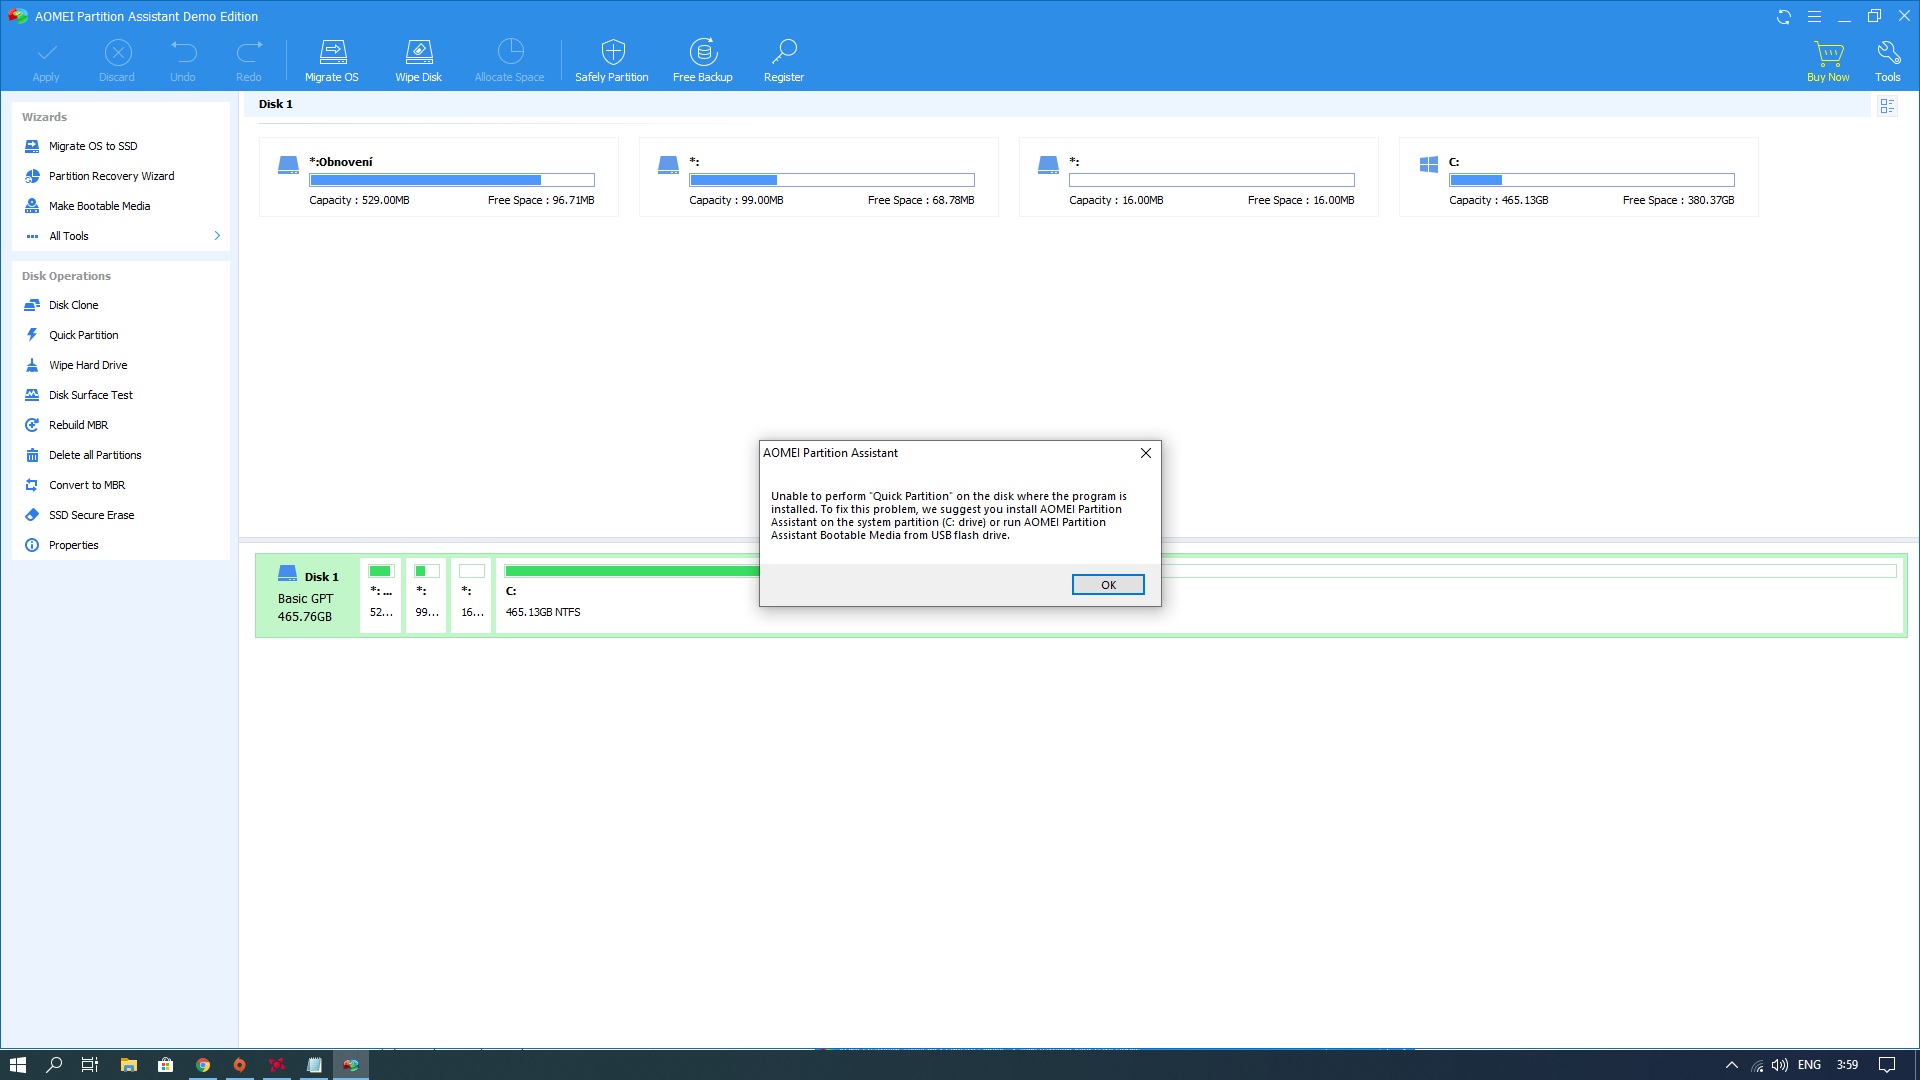Click the Migrate OS toolbar icon

tap(332, 53)
